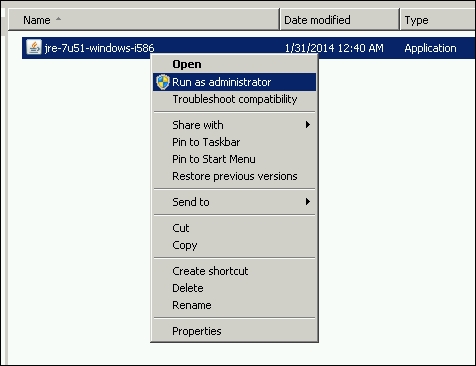Sort by the Type column header
Viewport: 476px width, 366px height.
pos(438,20)
